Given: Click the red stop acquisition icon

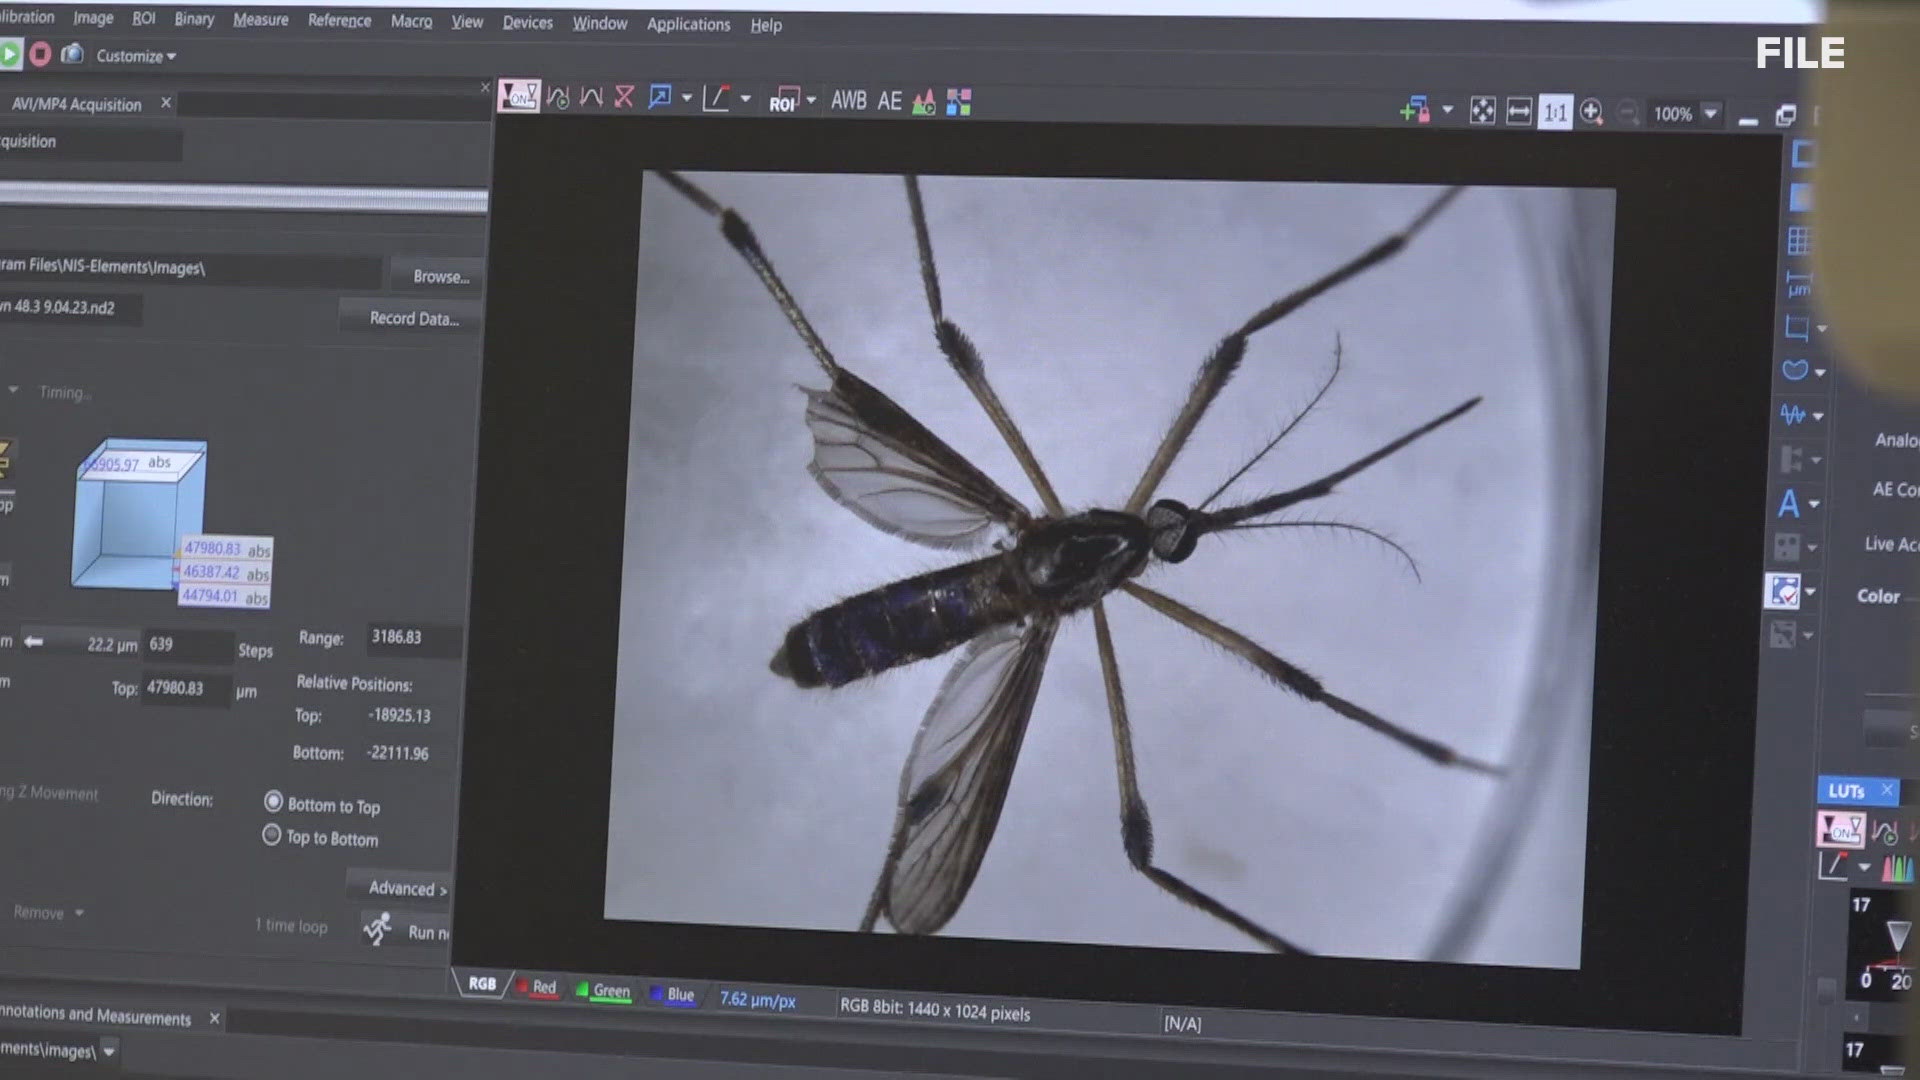Looking at the screenshot, I should (40, 54).
